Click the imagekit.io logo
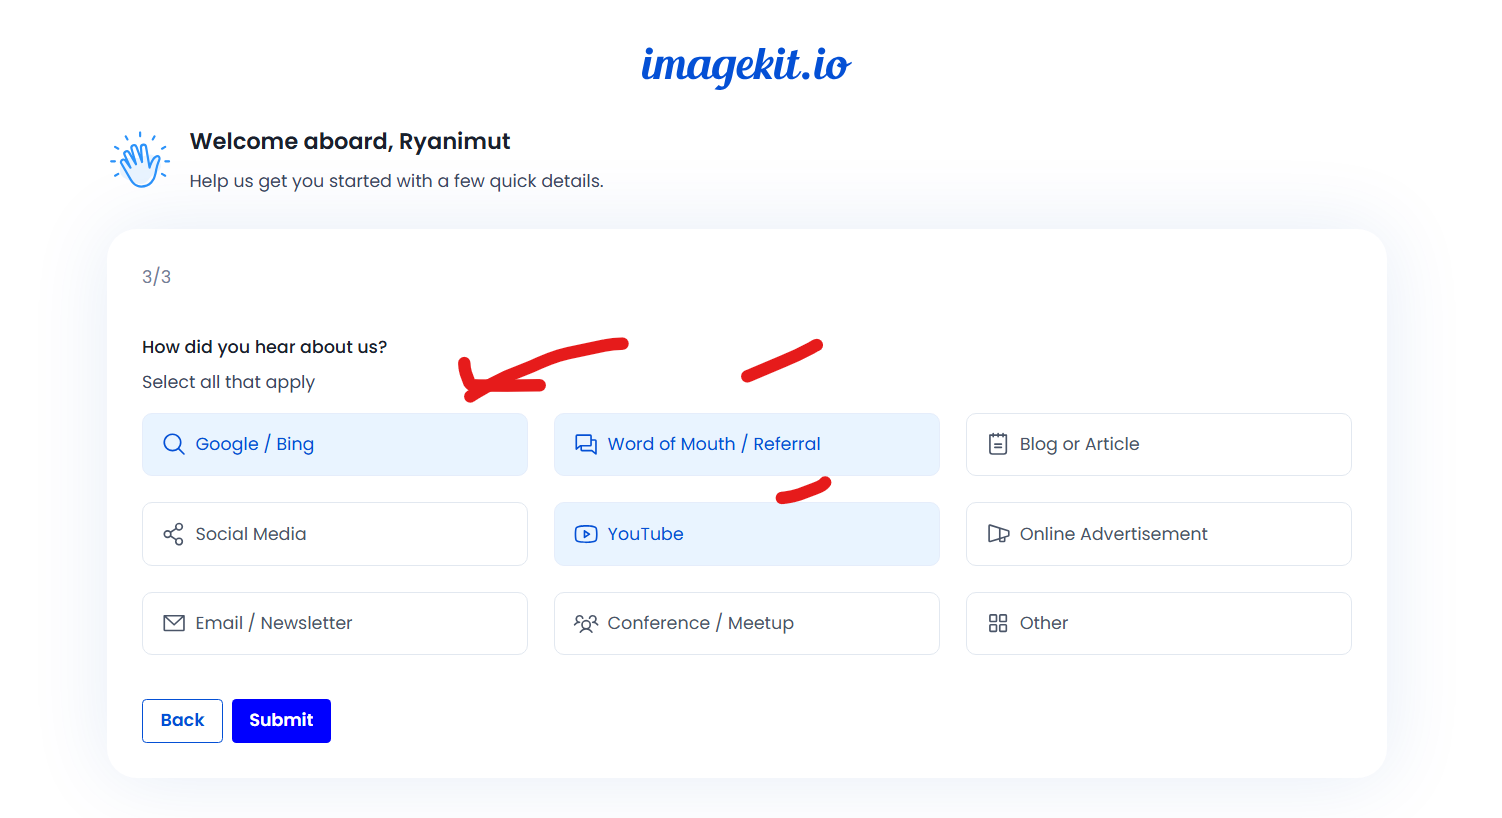This screenshot has width=1502, height=818. pyautogui.click(x=746, y=66)
